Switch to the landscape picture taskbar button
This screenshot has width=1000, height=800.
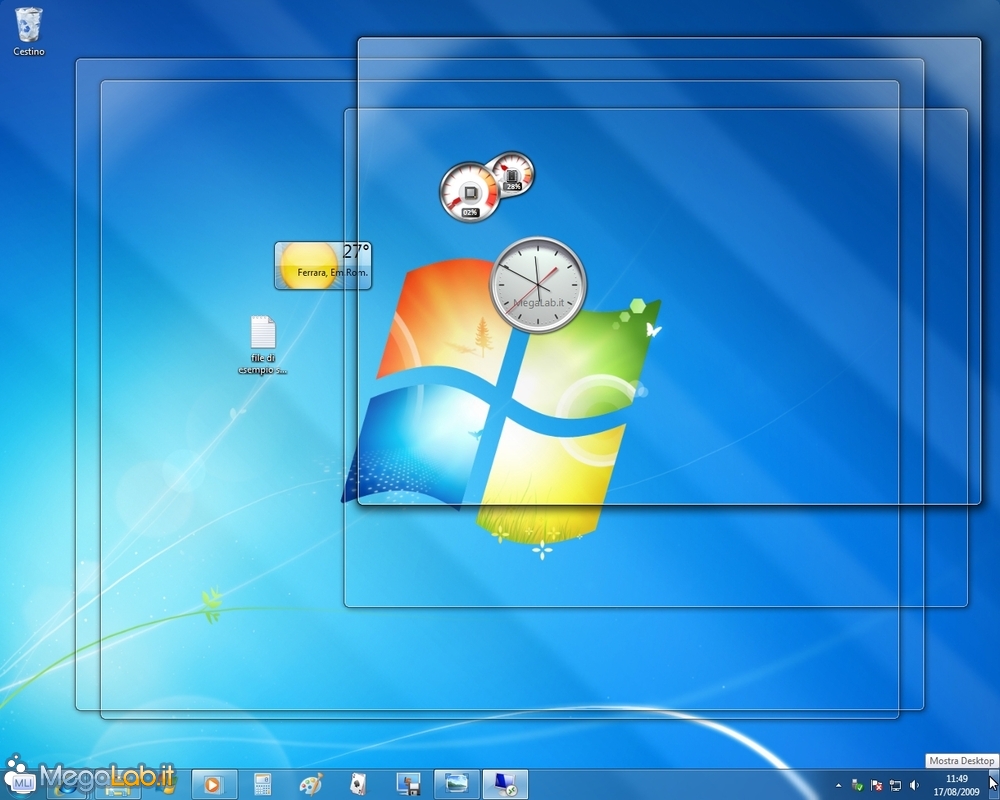click(457, 784)
